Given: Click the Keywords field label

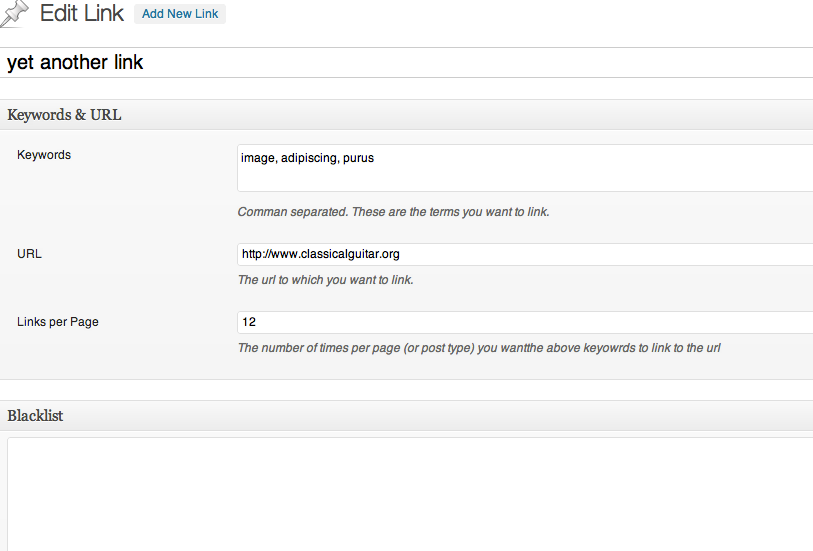Looking at the screenshot, I should pyautogui.click(x=44, y=155).
